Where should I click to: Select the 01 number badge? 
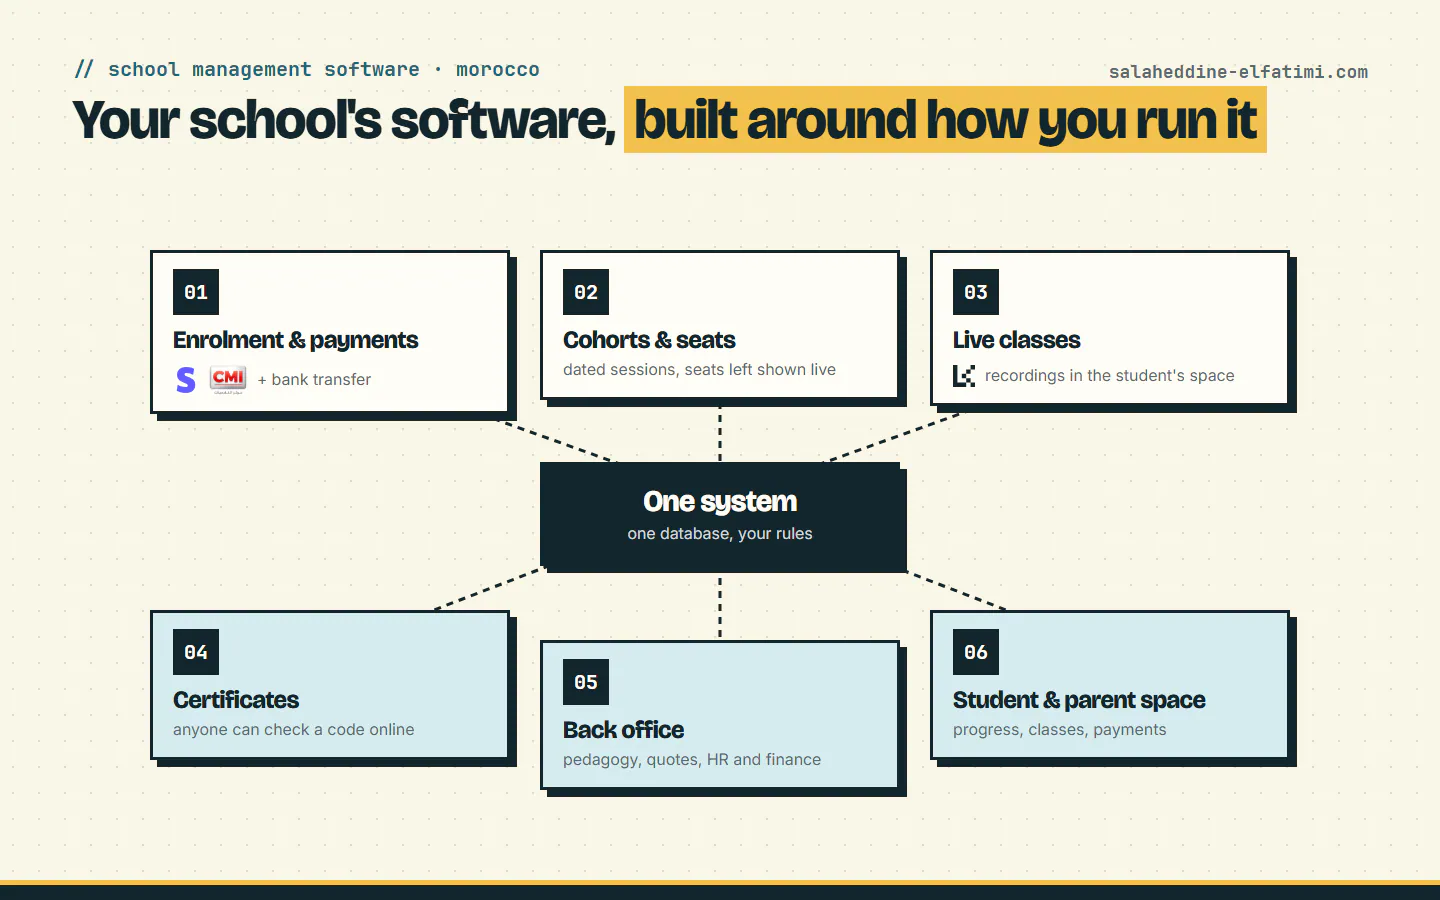click(x=196, y=292)
